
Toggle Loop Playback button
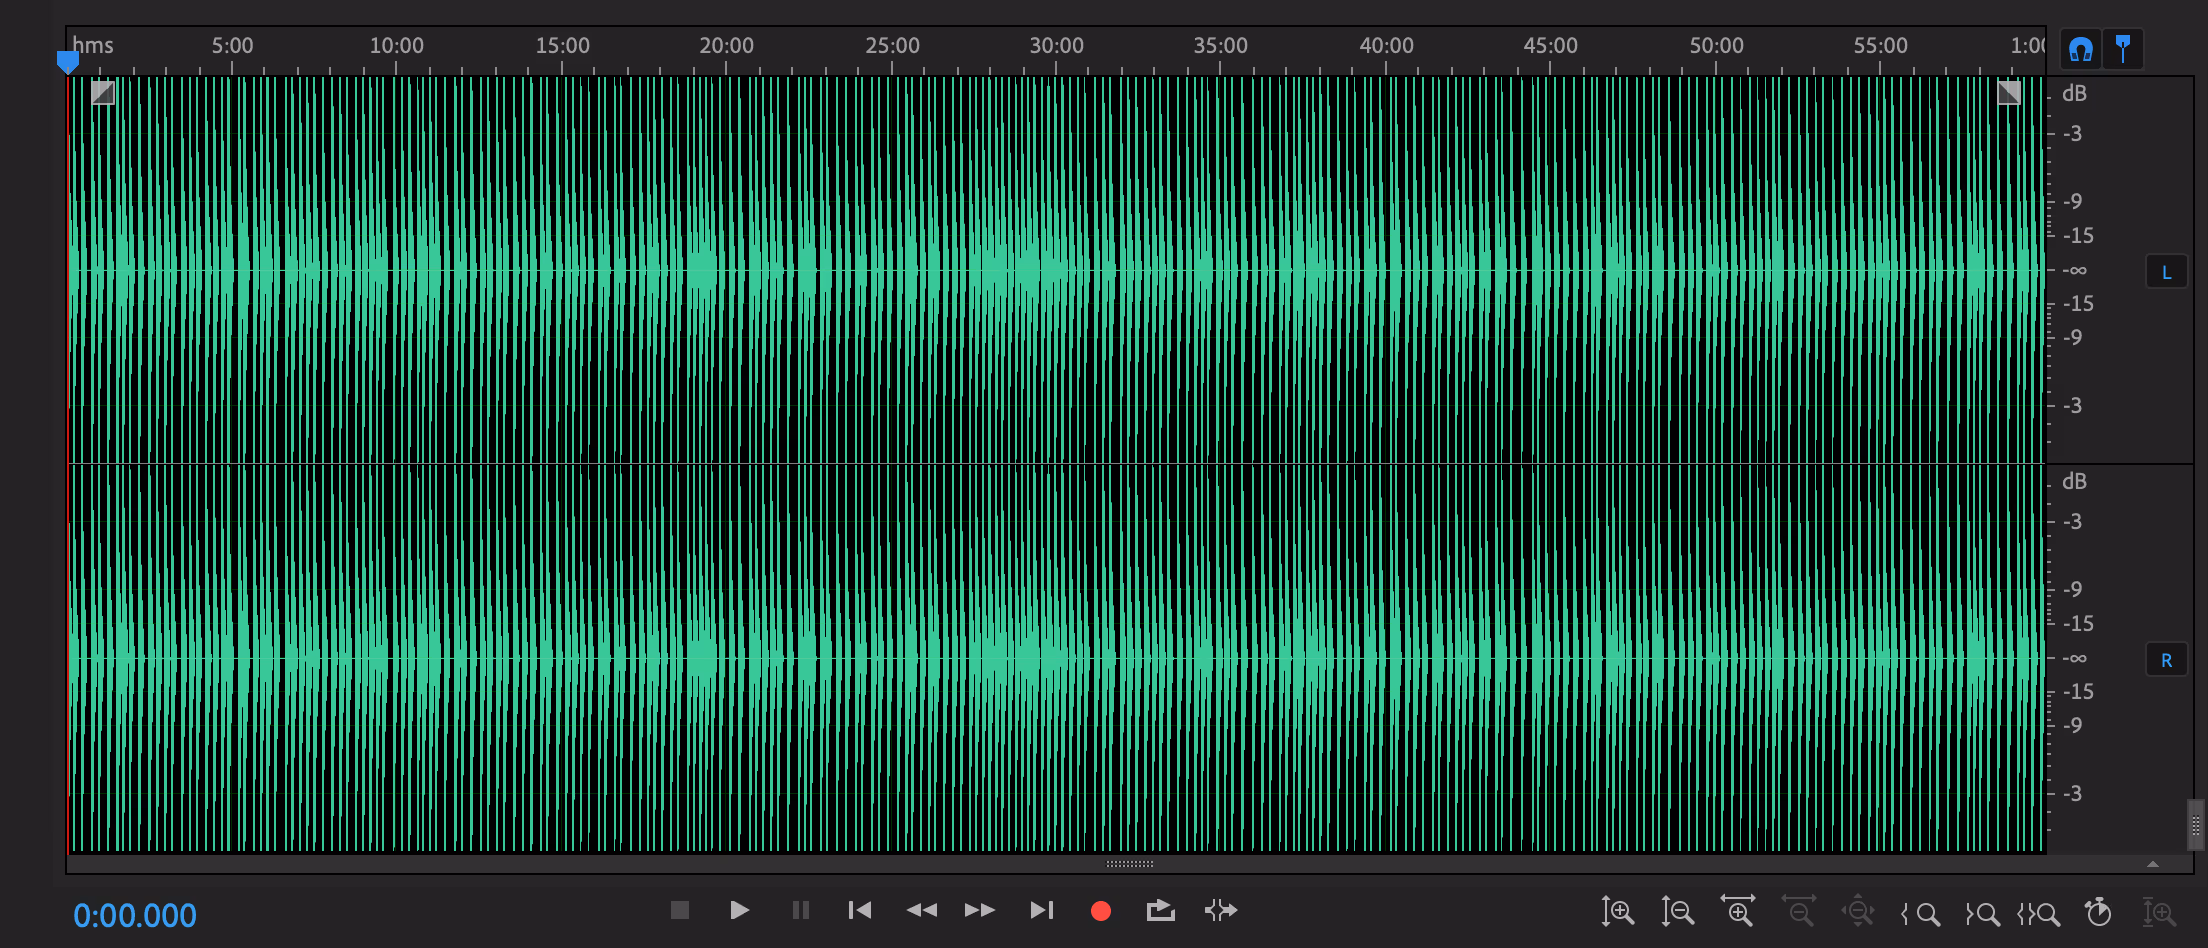coord(1160,910)
